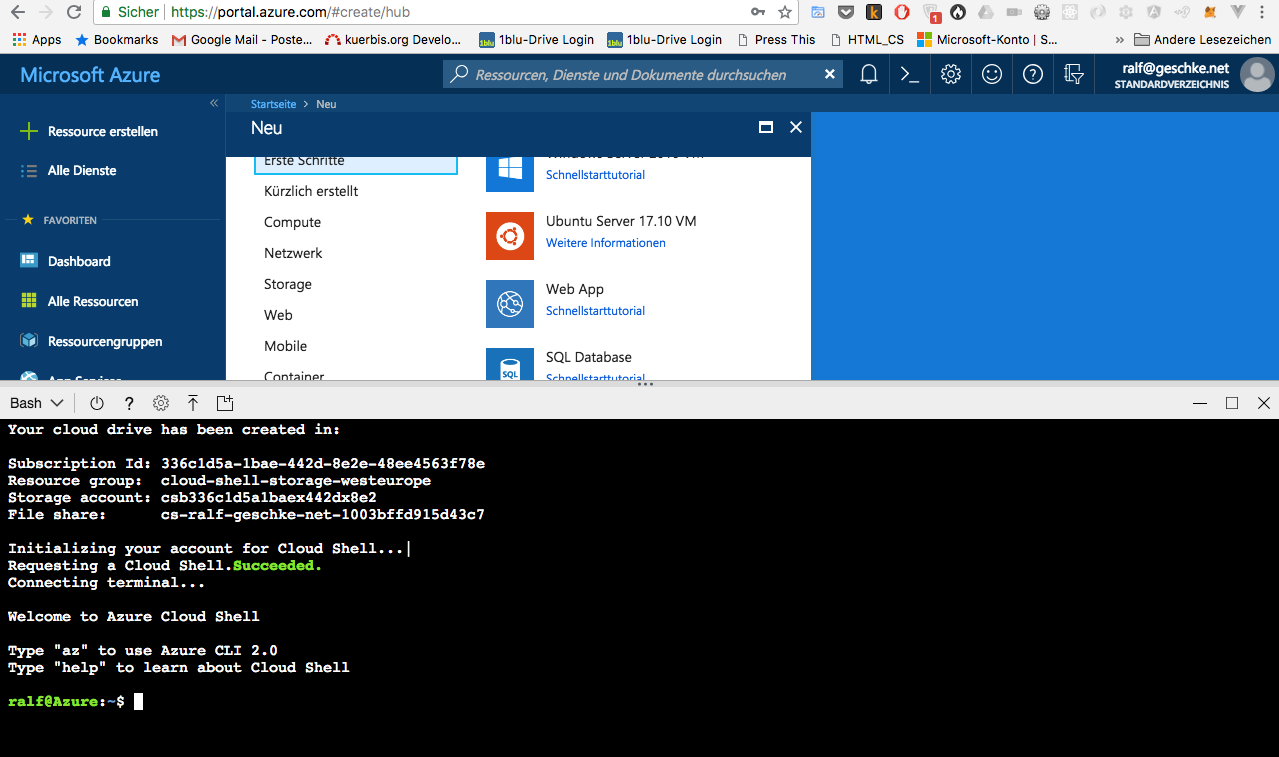Select SQL Database offering
This screenshot has width=1279, height=757.
[x=589, y=357]
